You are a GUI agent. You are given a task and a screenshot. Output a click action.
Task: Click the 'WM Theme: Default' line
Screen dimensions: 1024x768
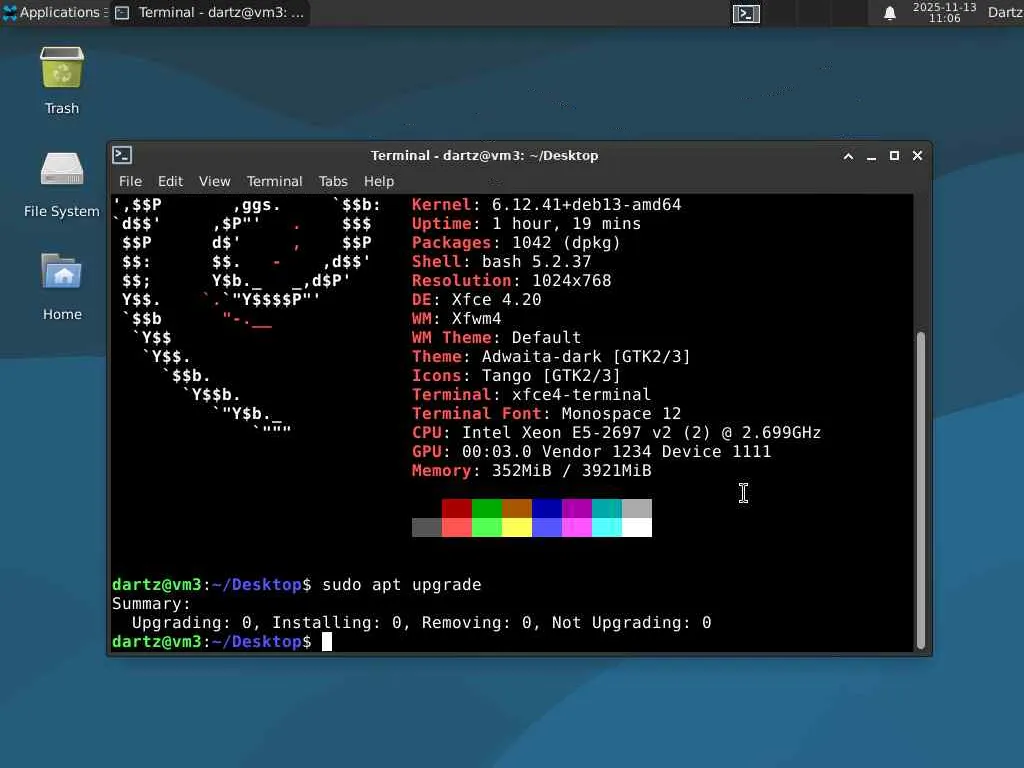pyautogui.click(x=496, y=337)
